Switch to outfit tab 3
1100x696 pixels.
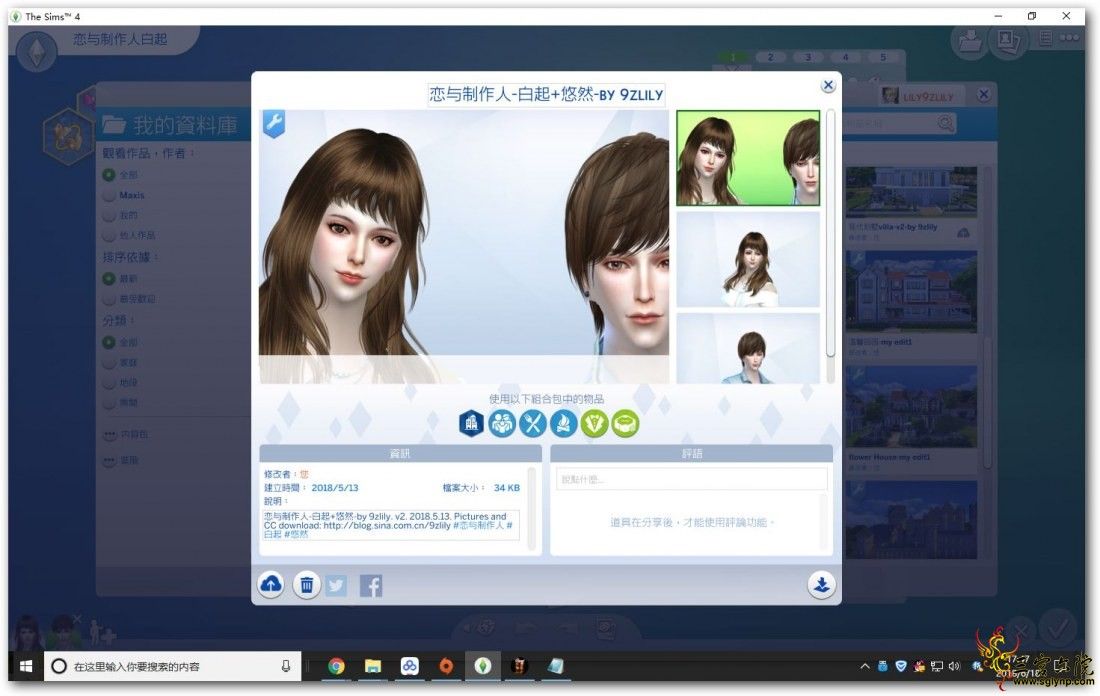[x=807, y=57]
